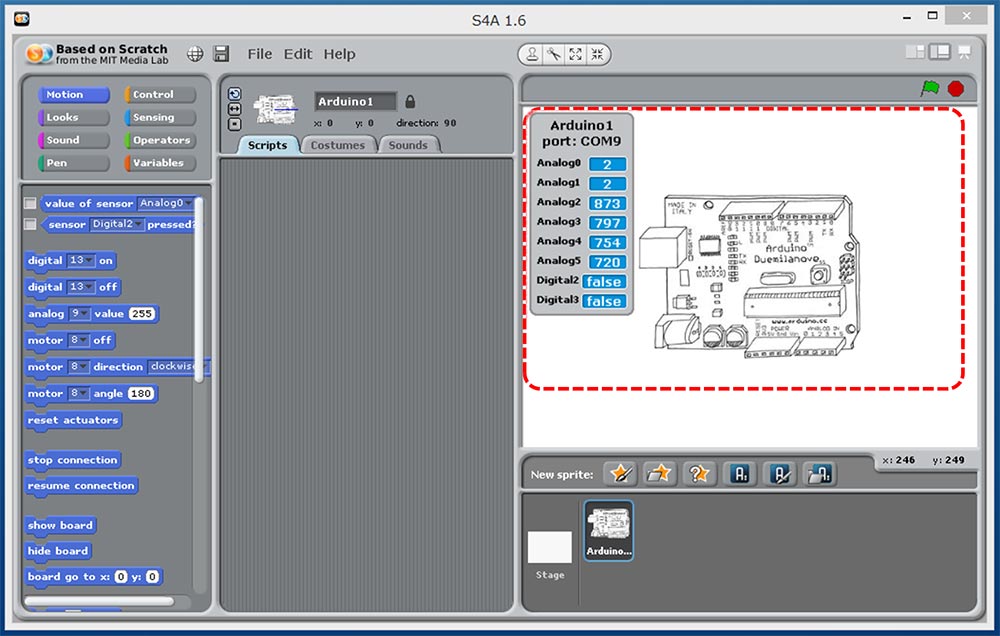Open pin 9 dropdown on analog value block
This screenshot has width=1000, height=636.
[x=79, y=314]
